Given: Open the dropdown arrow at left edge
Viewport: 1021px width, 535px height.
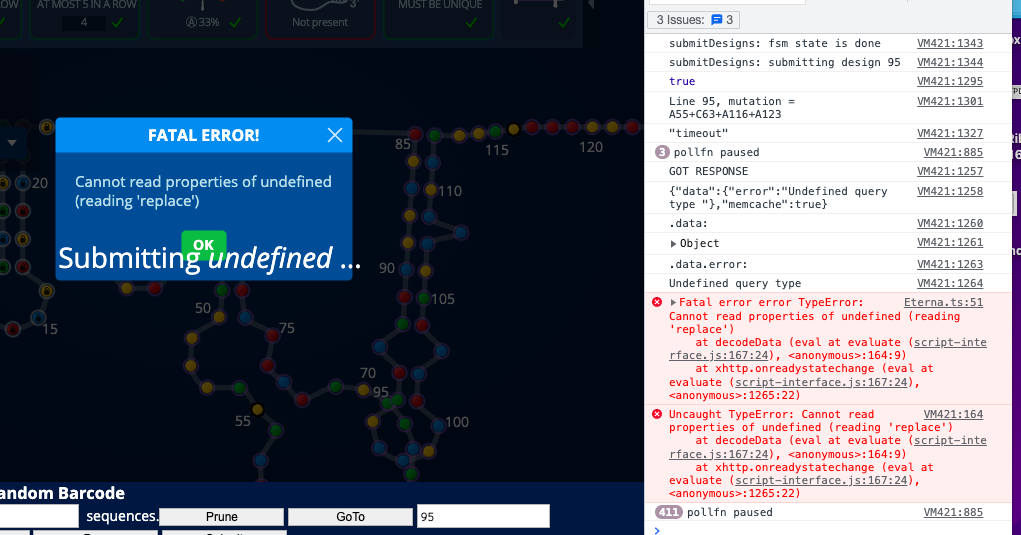Looking at the screenshot, I should pos(12,143).
